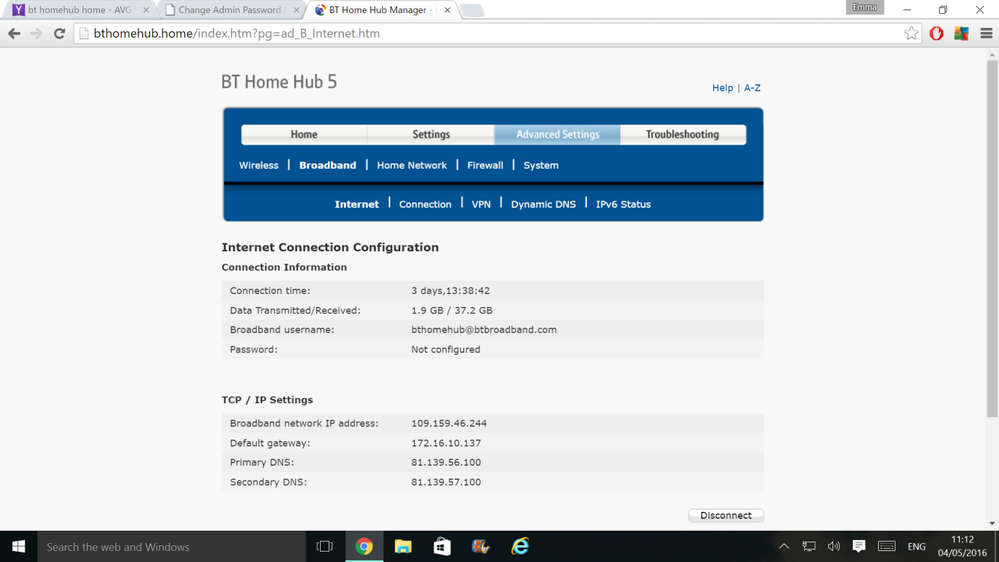The height and width of the screenshot is (562, 999).
Task: Open the Settings tab of the Hub
Action: 431,134
